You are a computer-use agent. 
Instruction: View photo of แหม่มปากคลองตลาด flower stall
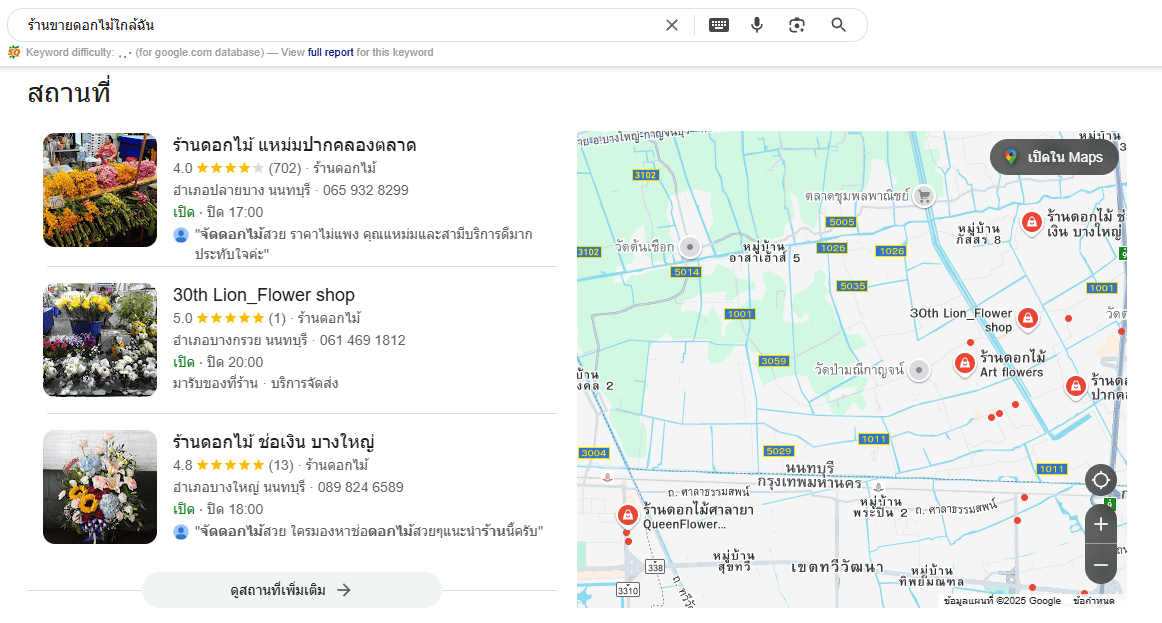(x=100, y=190)
